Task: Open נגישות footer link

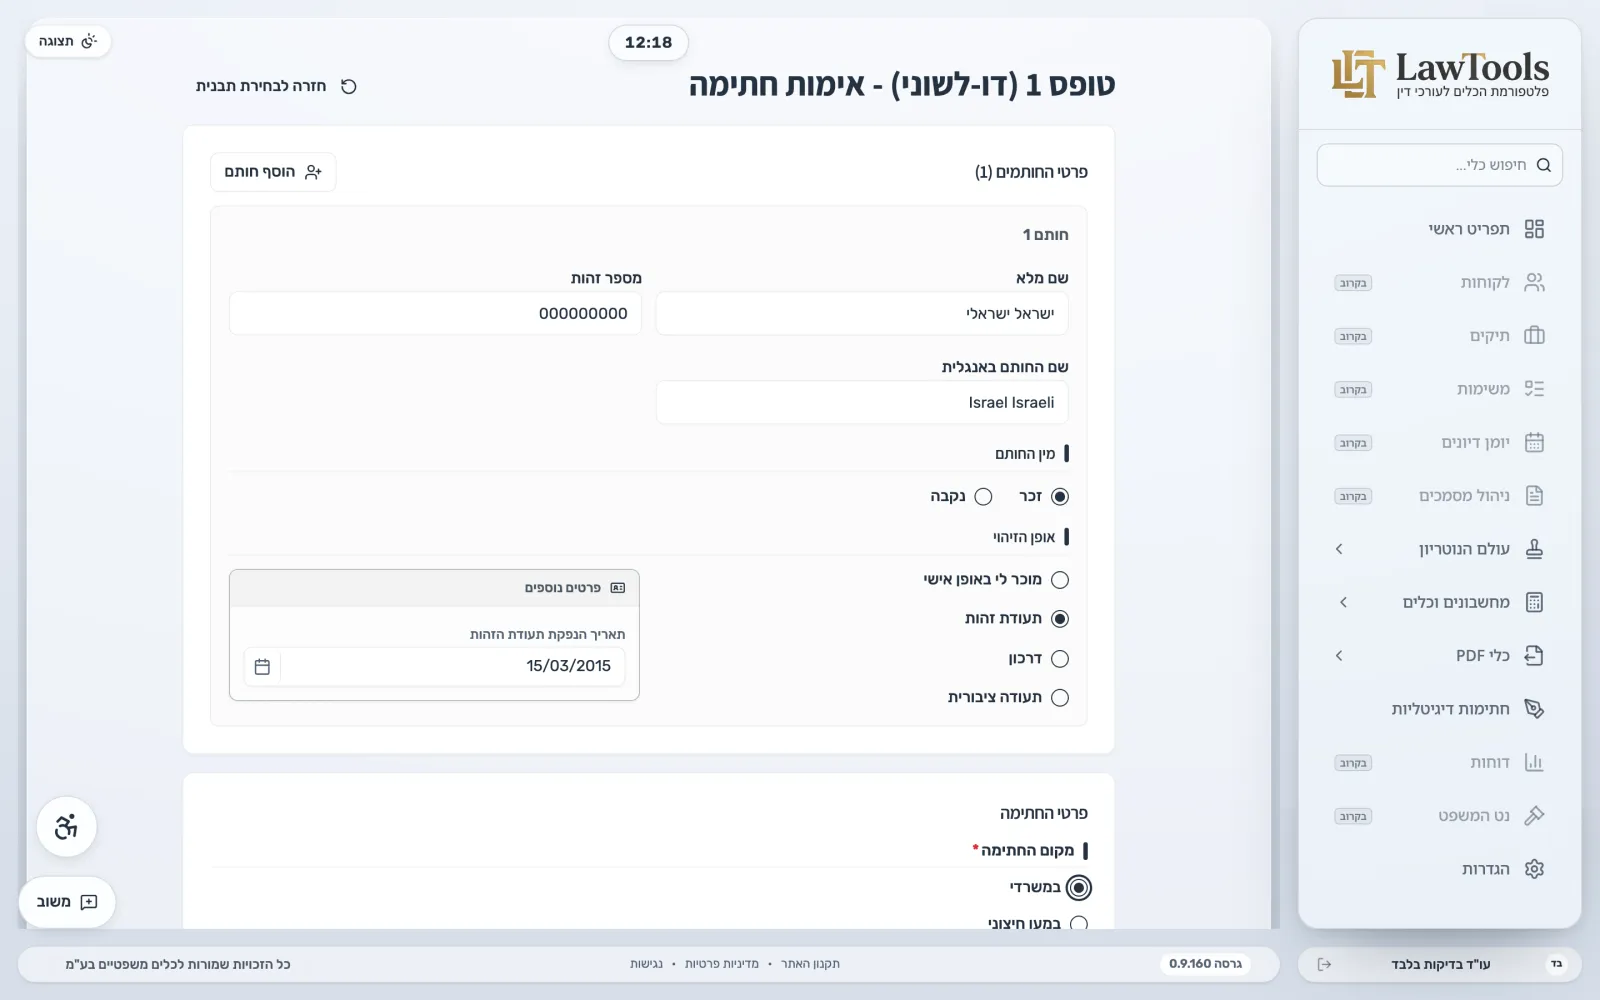Action: (646, 964)
